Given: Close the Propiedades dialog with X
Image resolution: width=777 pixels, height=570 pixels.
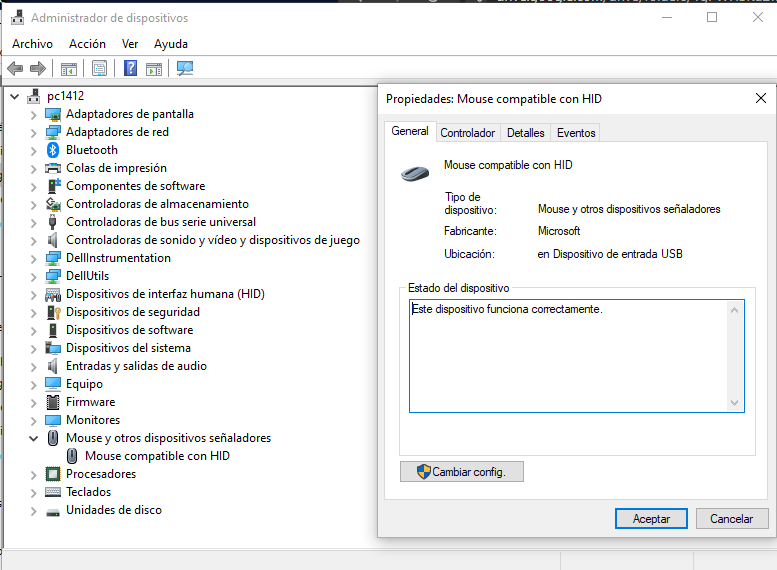Looking at the screenshot, I should tap(761, 98).
